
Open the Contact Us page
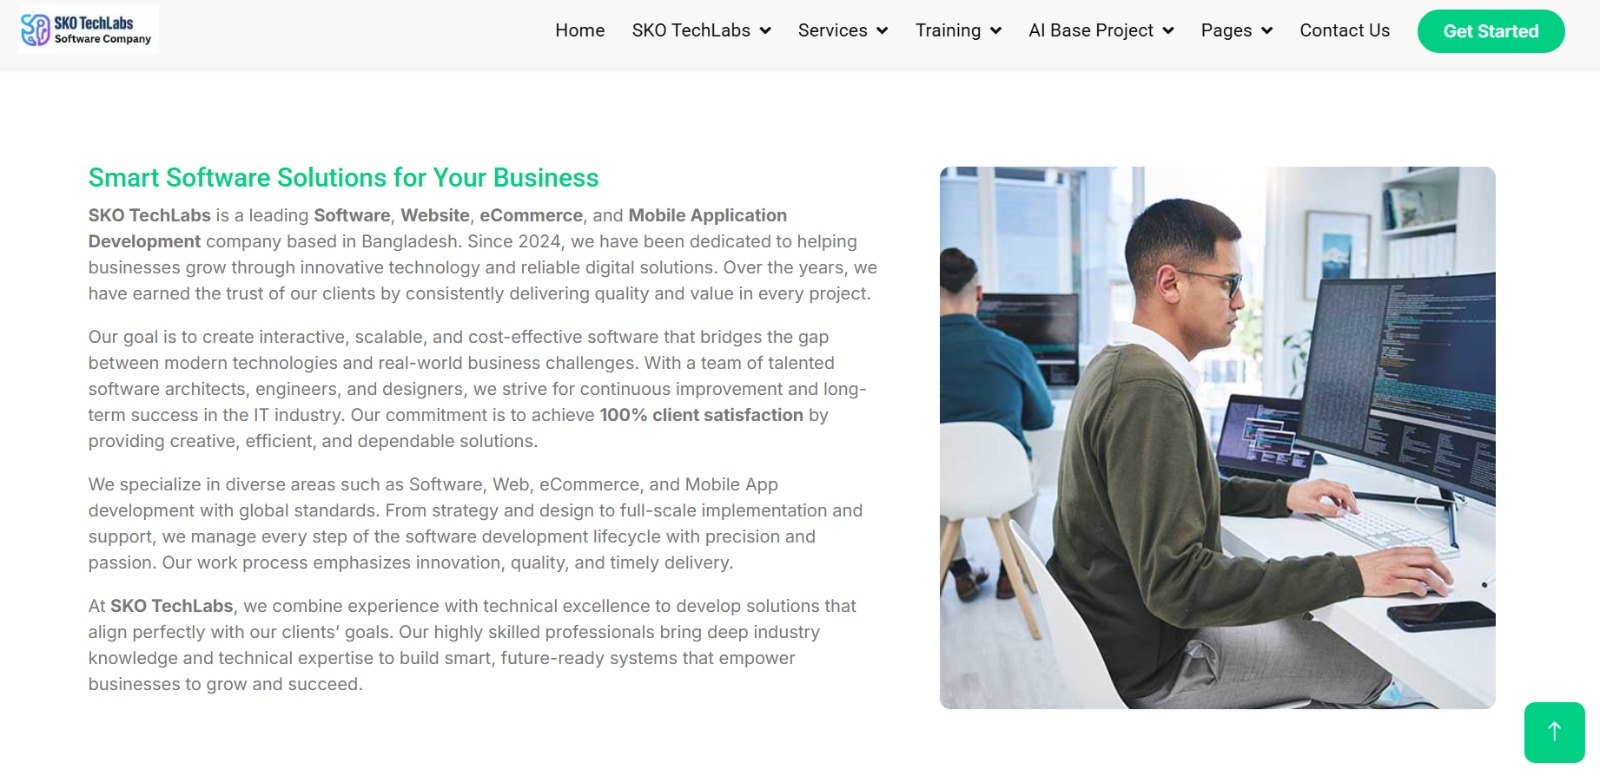[1344, 31]
